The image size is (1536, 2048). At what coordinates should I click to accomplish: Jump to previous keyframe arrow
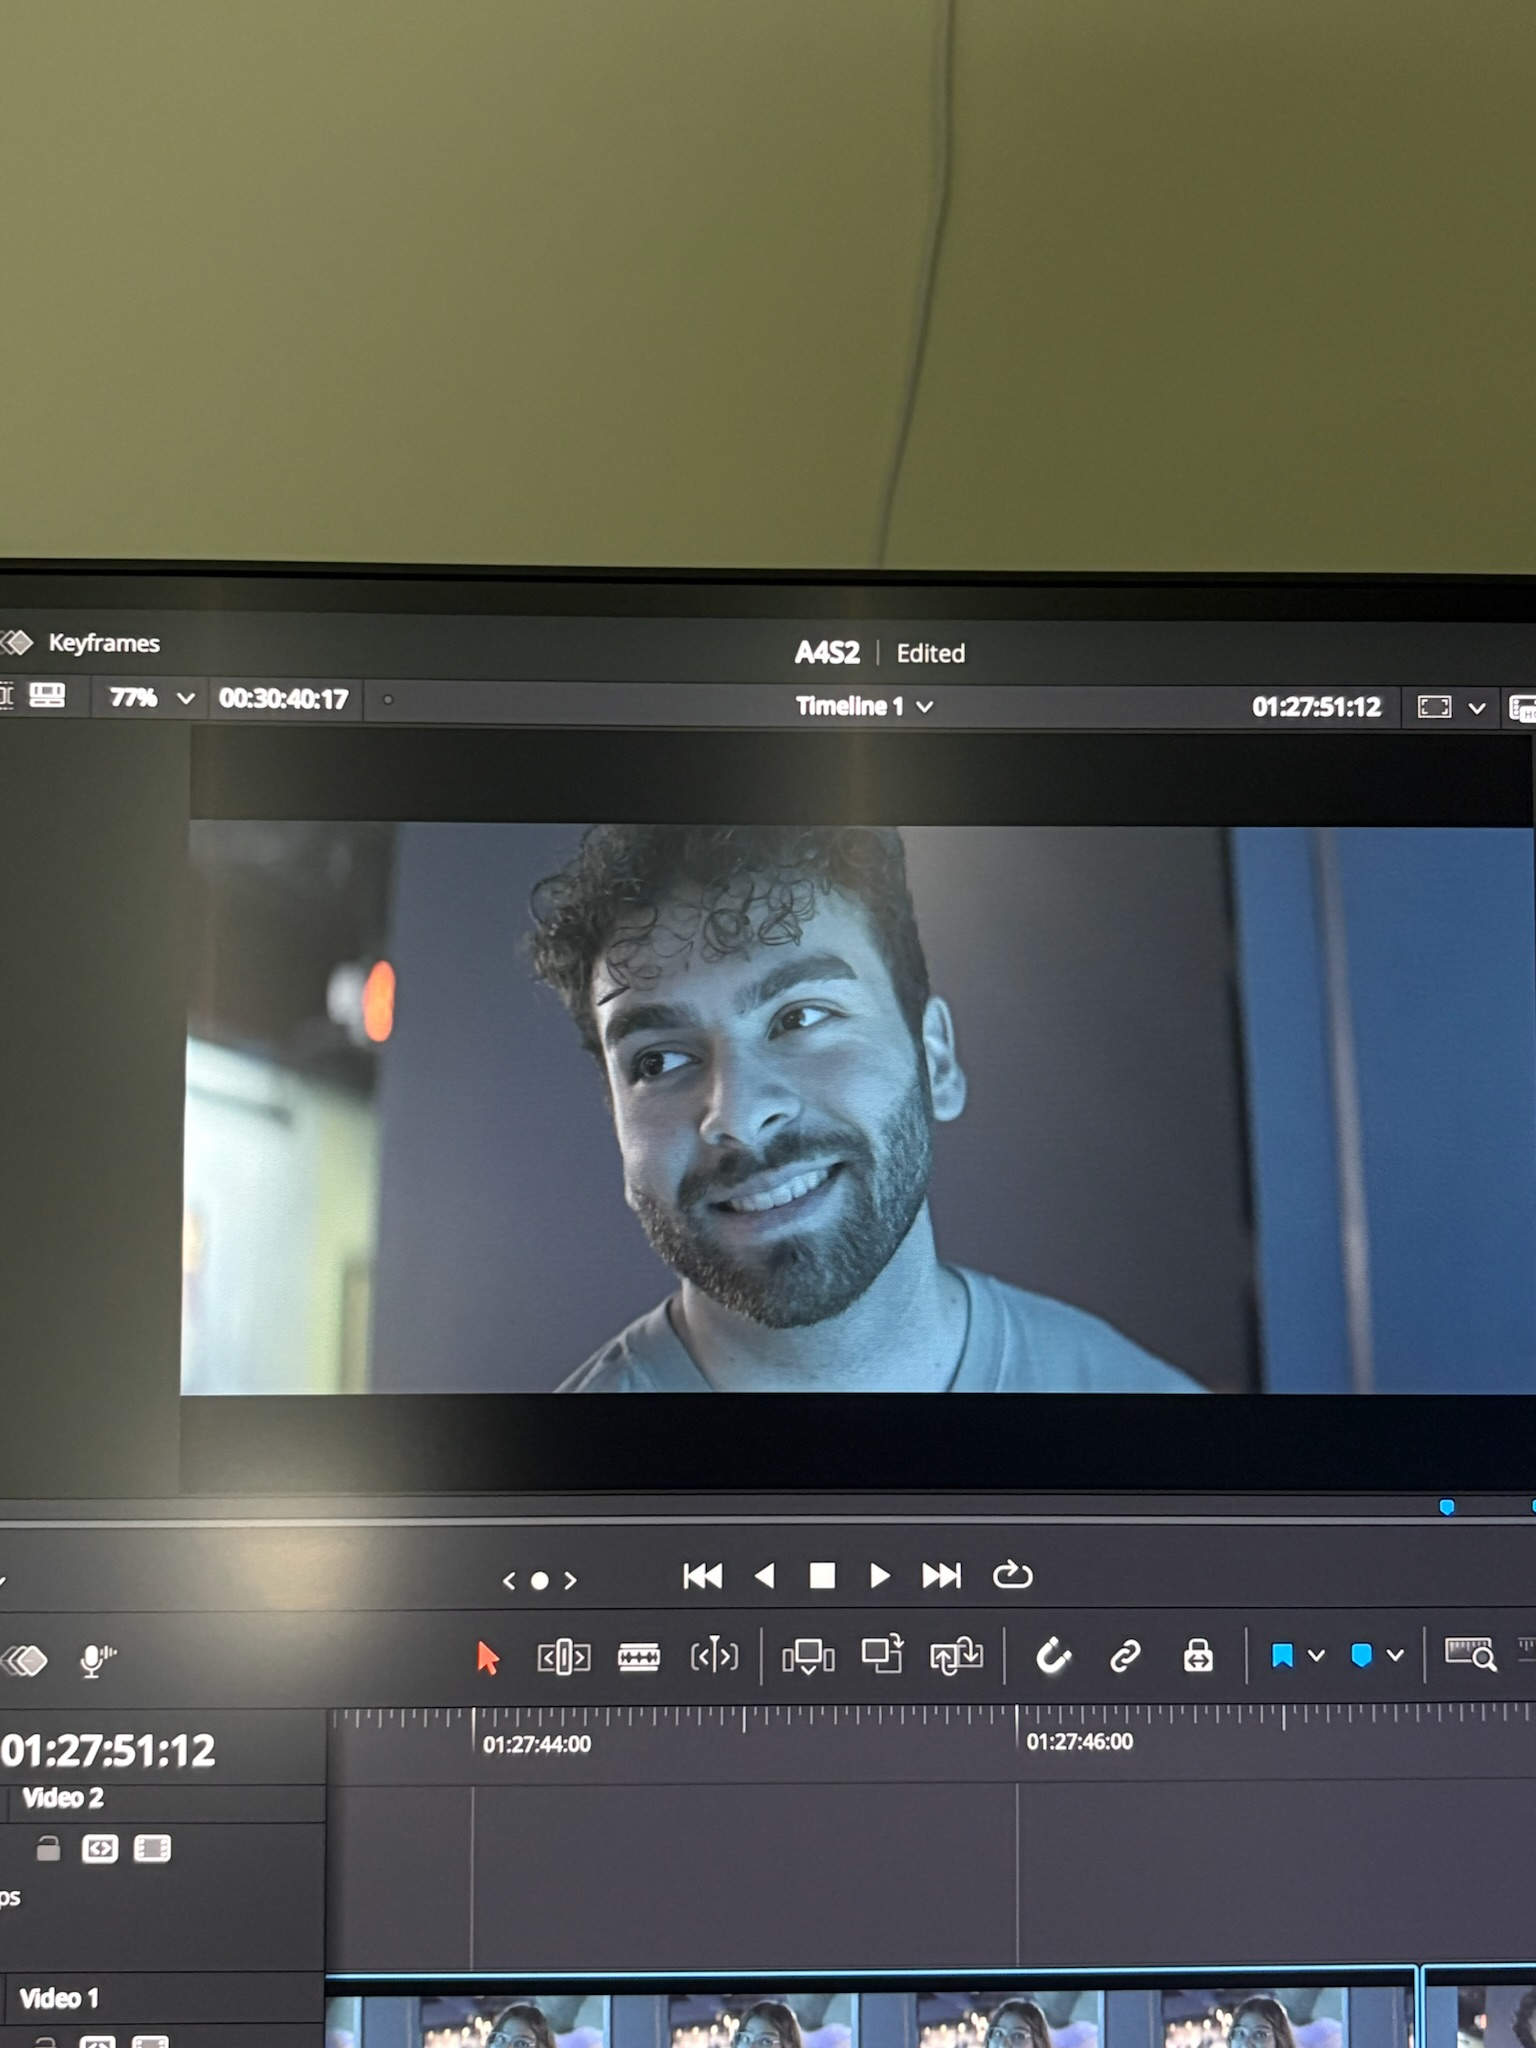click(509, 1581)
